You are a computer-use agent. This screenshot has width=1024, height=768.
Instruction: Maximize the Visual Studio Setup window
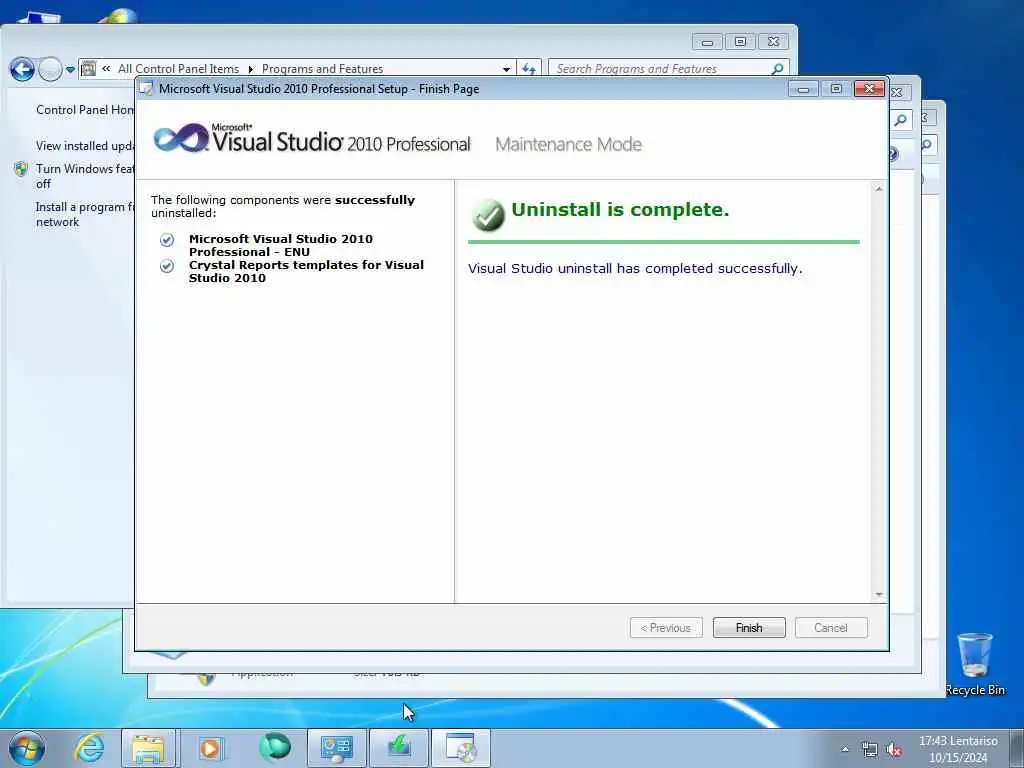[x=836, y=89]
